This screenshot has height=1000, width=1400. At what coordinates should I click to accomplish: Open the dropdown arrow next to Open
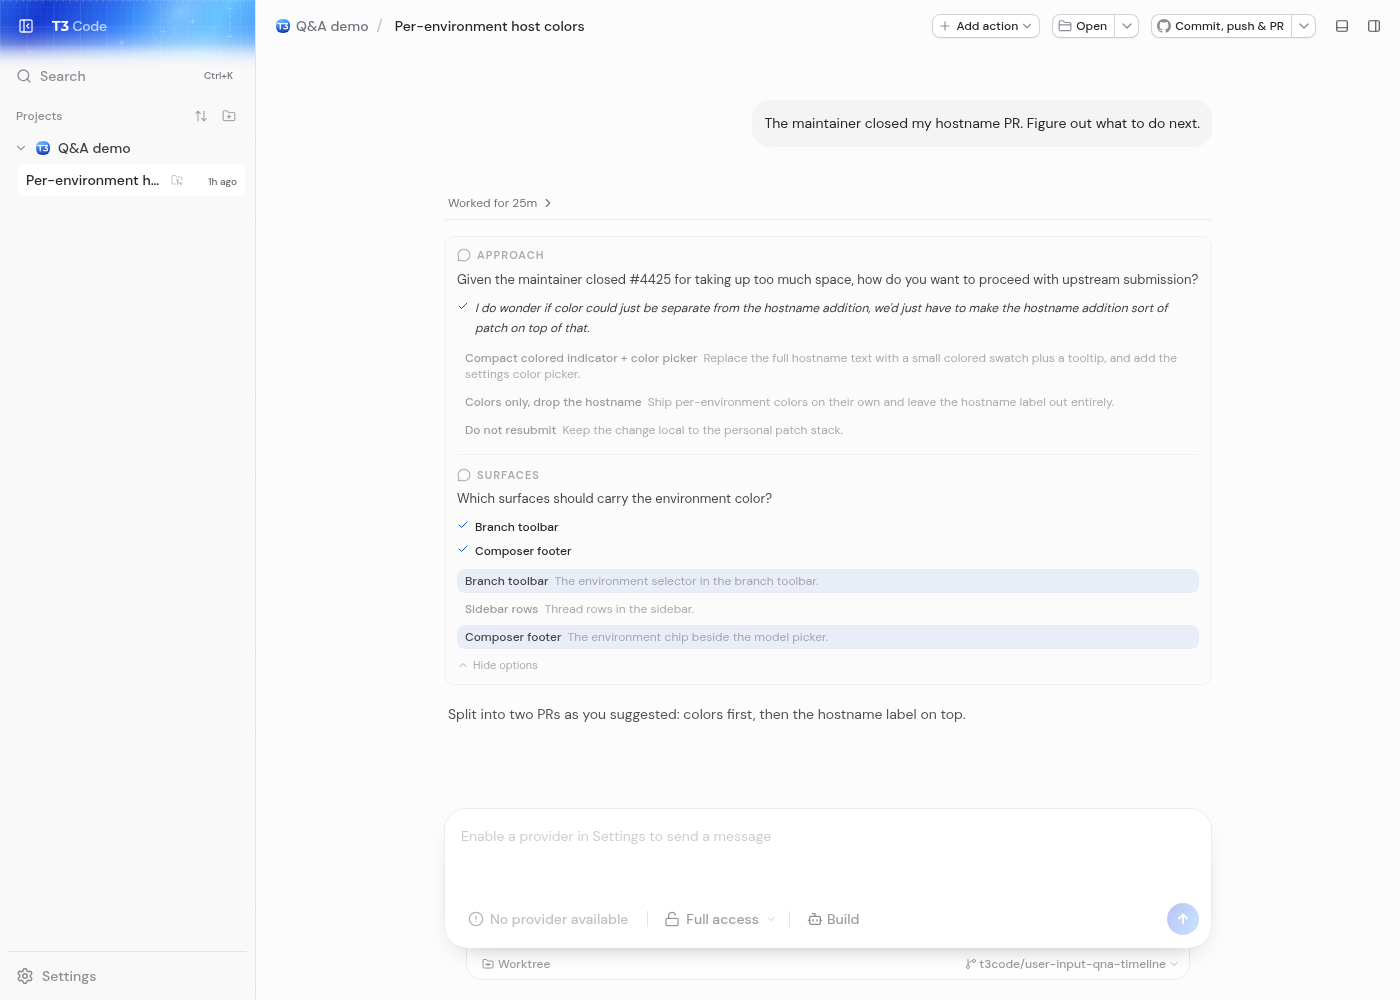1127,26
